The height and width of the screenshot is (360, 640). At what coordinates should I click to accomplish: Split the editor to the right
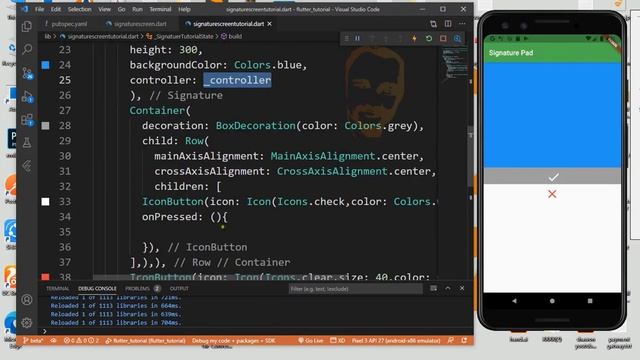coord(448,24)
